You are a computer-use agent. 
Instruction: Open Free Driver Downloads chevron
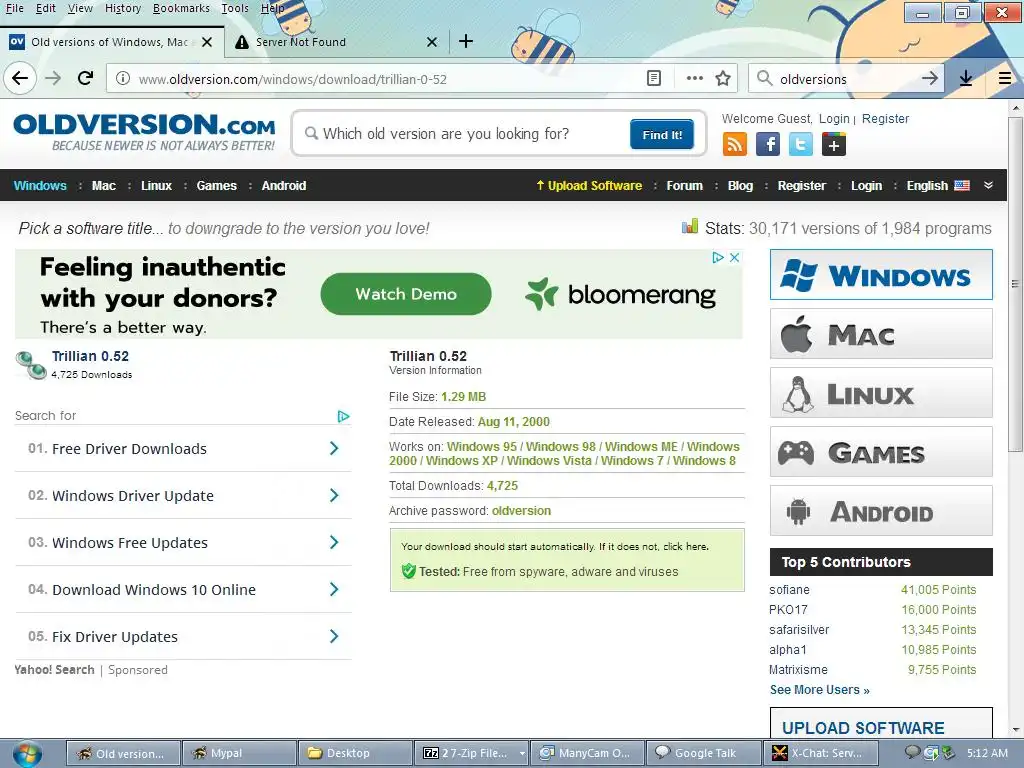coord(334,448)
